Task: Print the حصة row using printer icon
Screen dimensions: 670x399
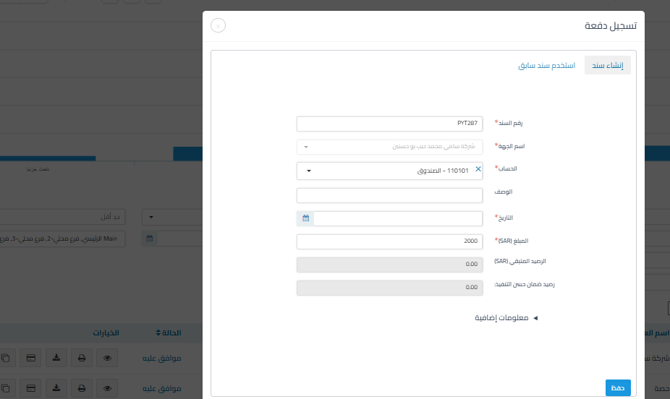Action: 82,388
